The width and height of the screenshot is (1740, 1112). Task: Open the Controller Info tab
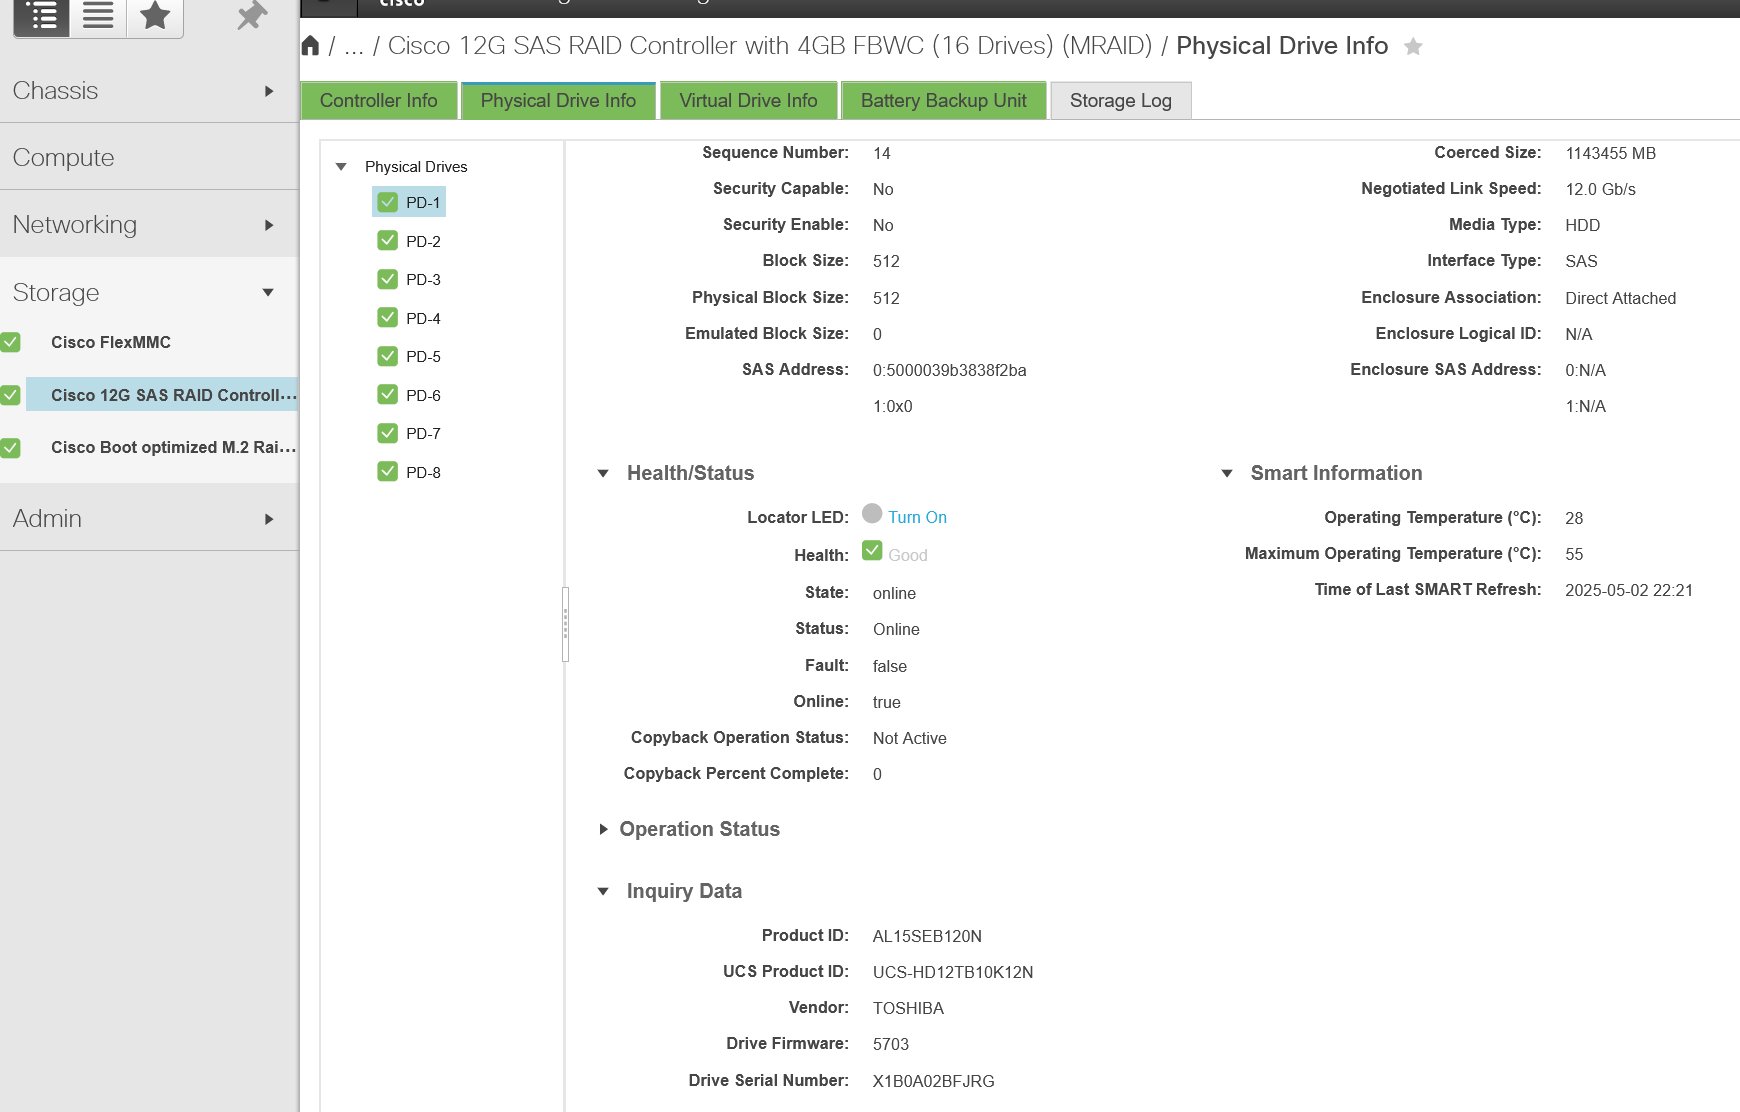point(379,100)
